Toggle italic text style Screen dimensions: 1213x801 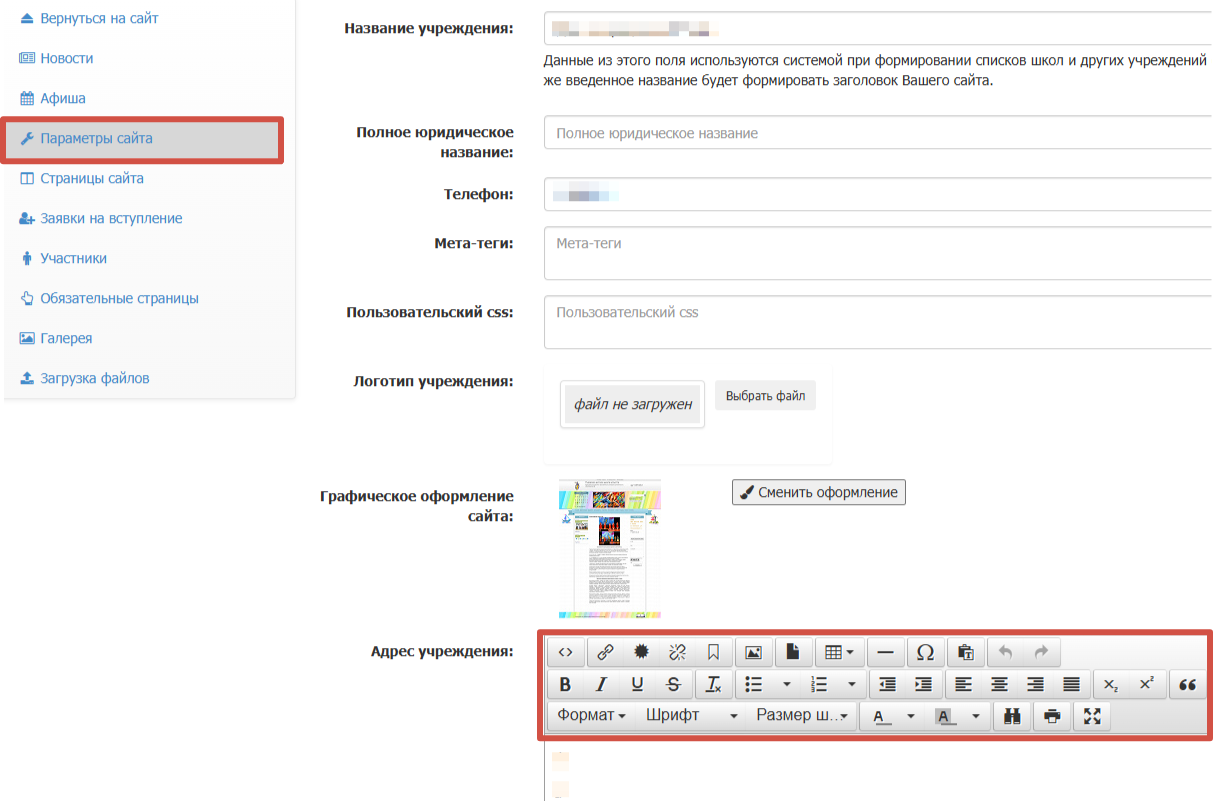click(601, 685)
